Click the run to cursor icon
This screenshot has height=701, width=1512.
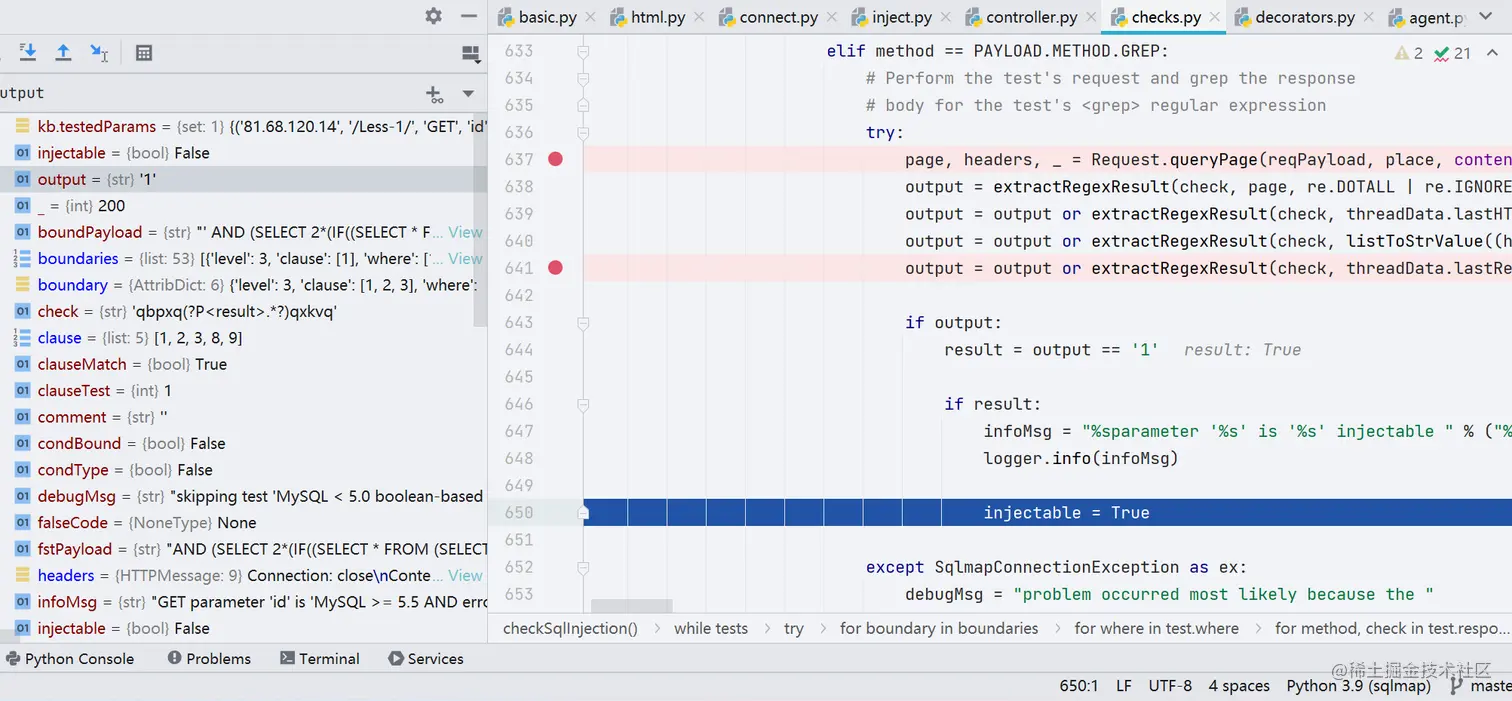99,52
